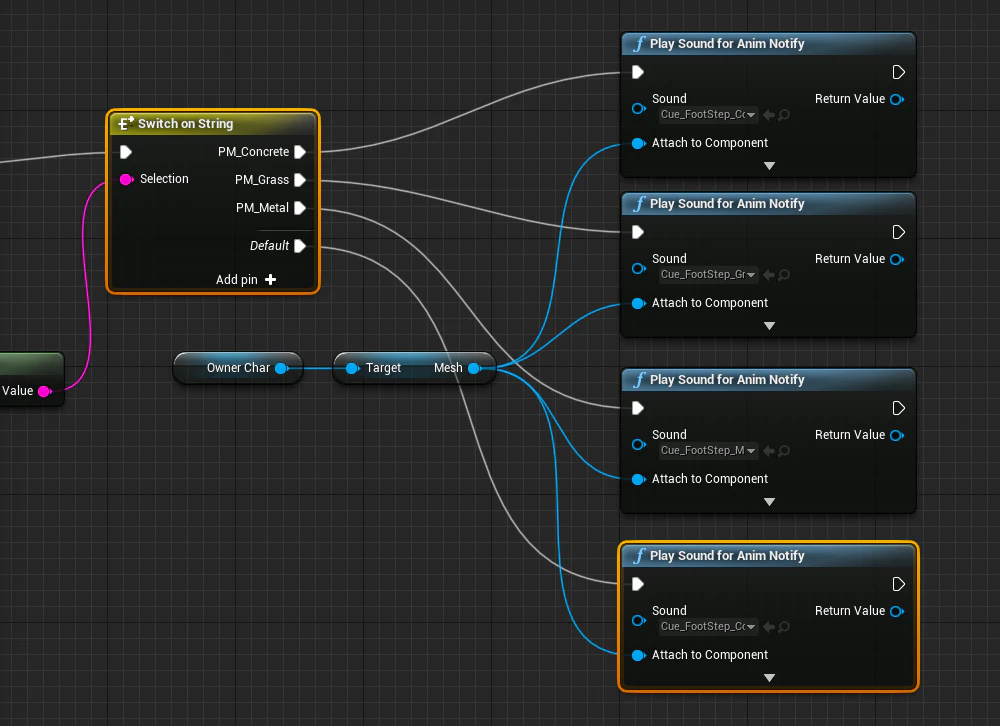
Task: Click the Default pin label
Action: tap(269, 246)
